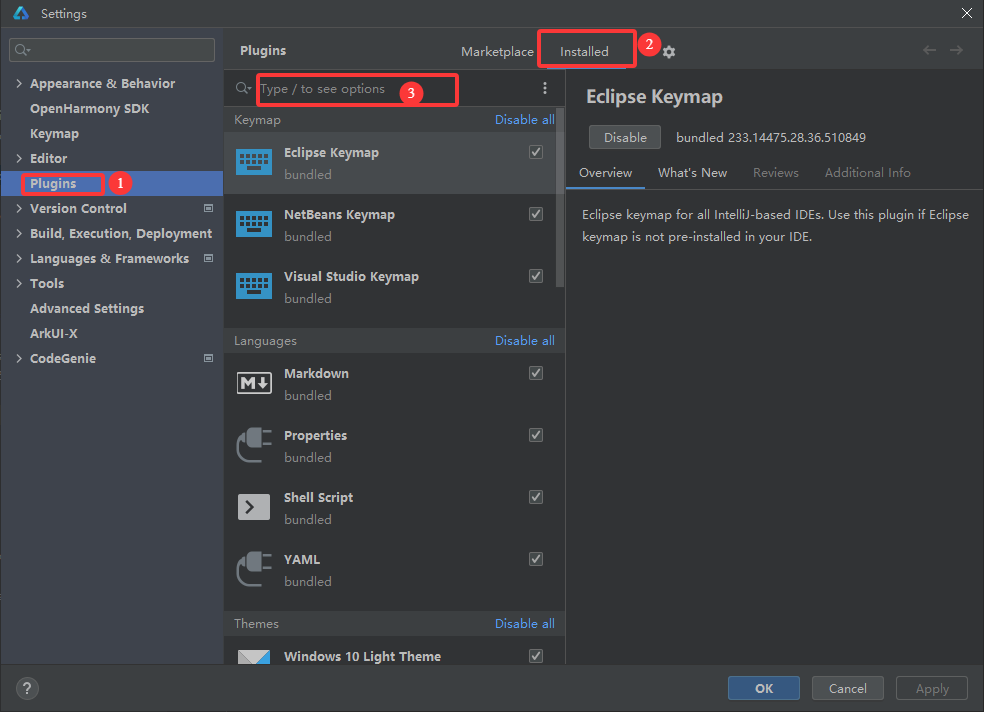Uncheck the Windows 10 Light Theme checkbox

536,656
